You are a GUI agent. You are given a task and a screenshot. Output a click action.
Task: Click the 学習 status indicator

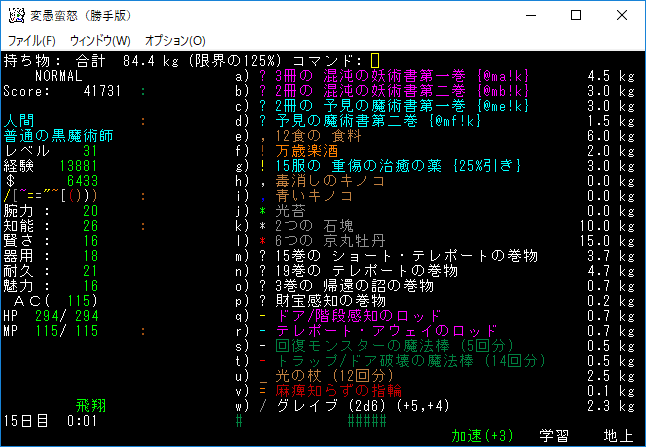point(554,435)
